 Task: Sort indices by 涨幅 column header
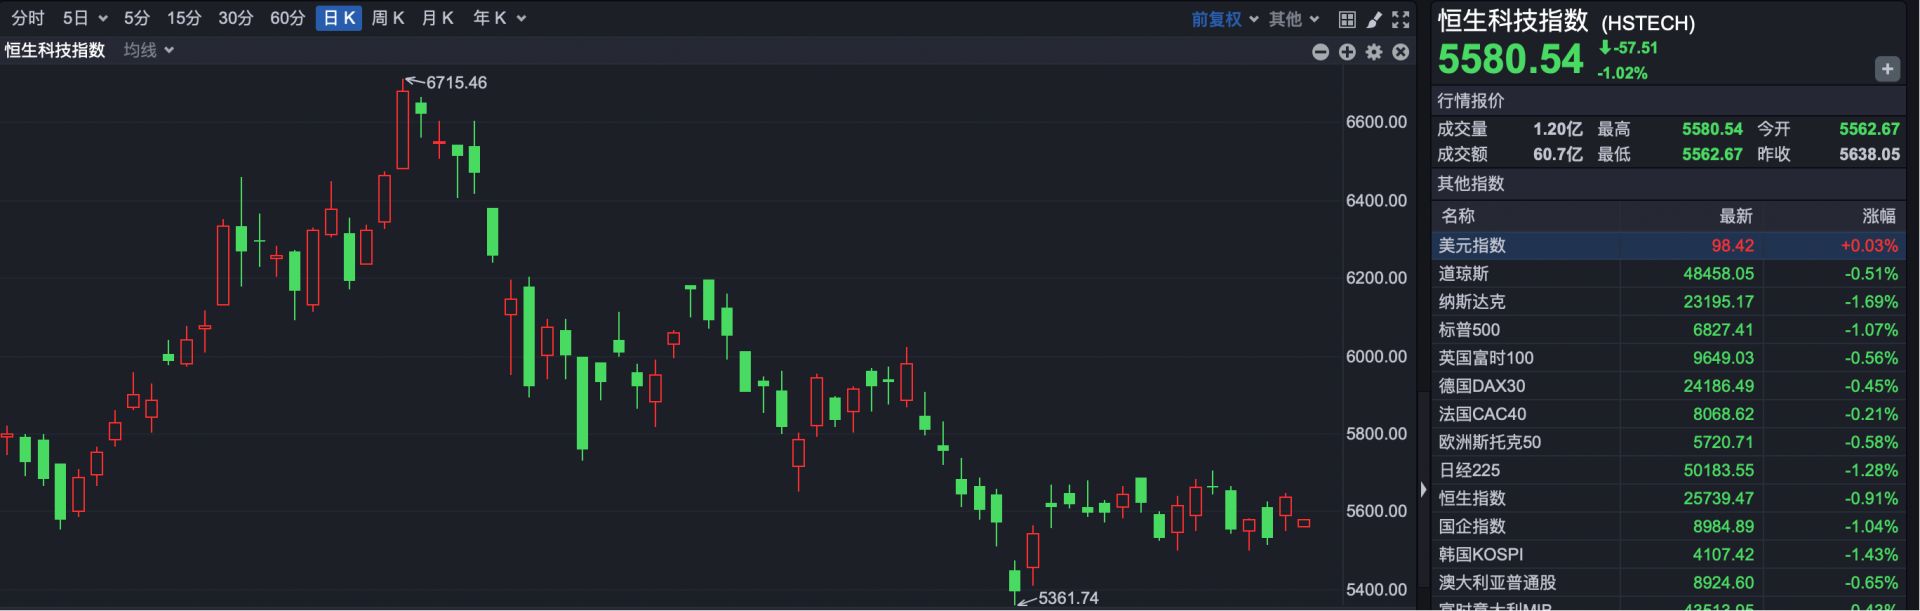[x=1878, y=216]
